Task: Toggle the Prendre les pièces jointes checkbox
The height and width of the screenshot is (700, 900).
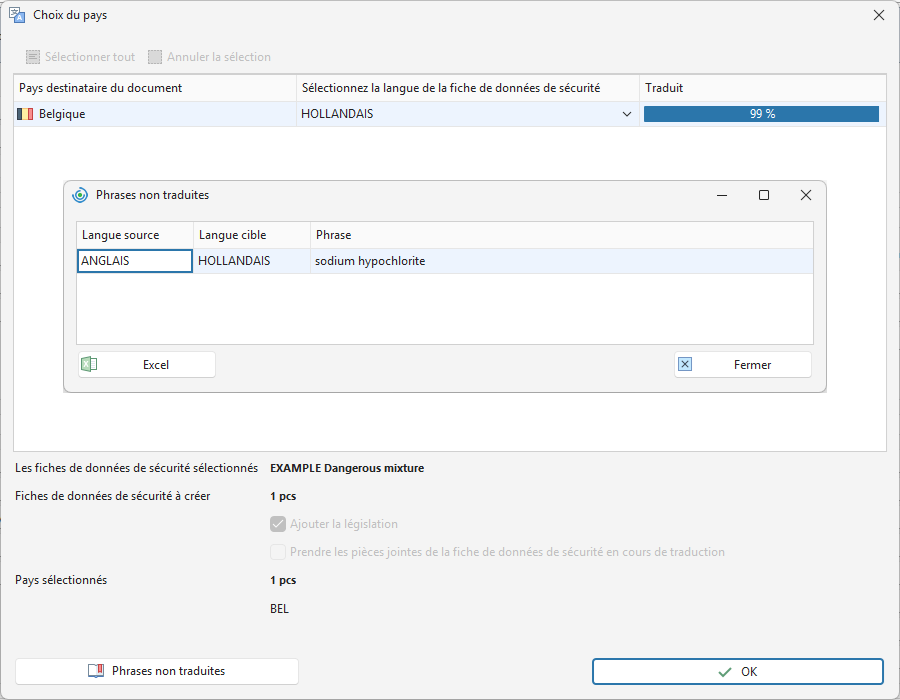Action: point(278,552)
